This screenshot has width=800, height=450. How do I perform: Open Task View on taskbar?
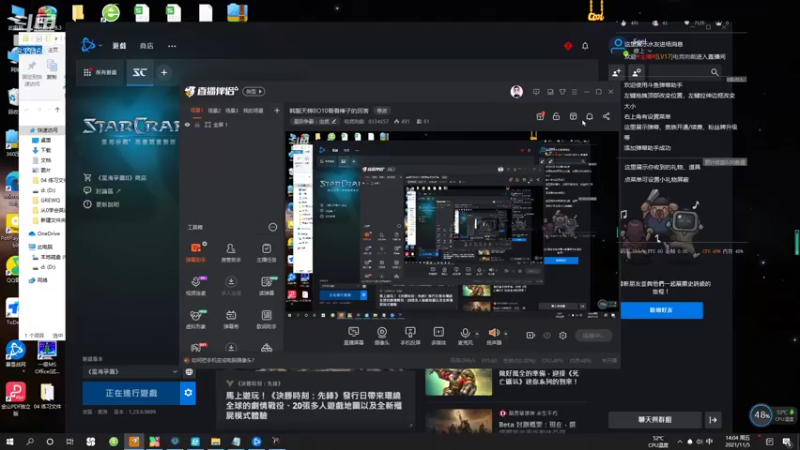[70, 441]
